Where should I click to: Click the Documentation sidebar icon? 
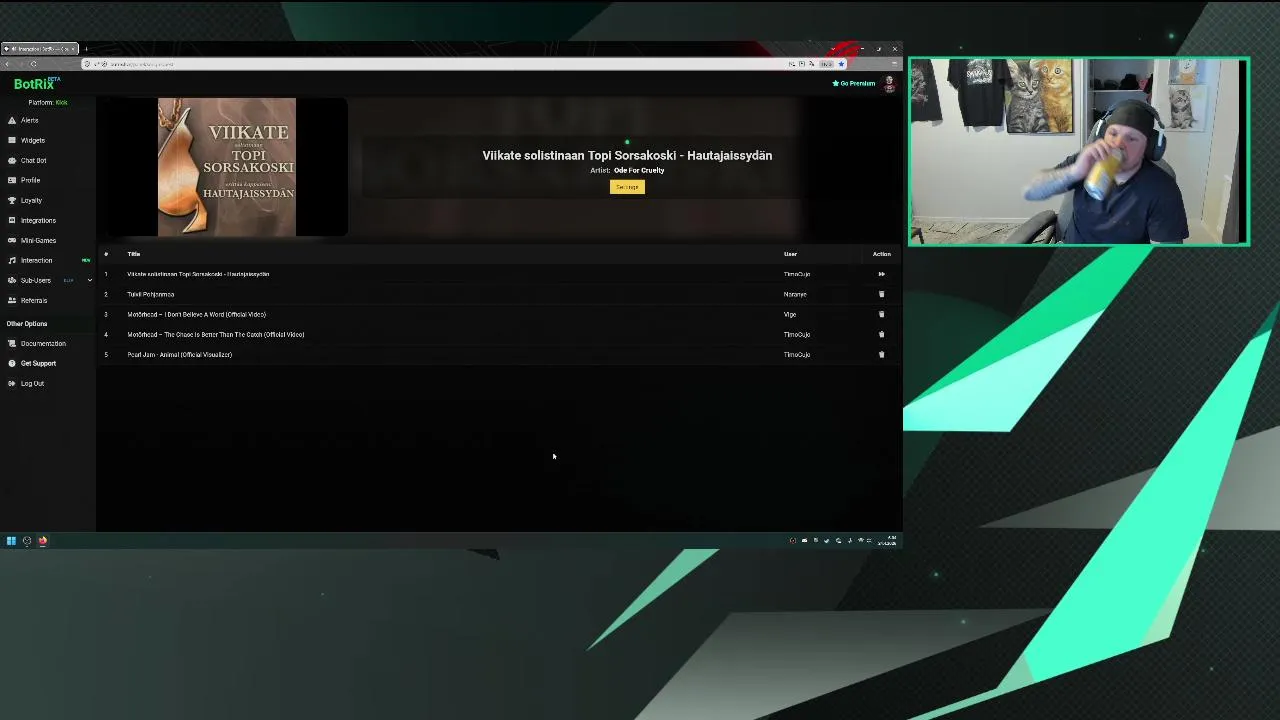tap(12, 343)
